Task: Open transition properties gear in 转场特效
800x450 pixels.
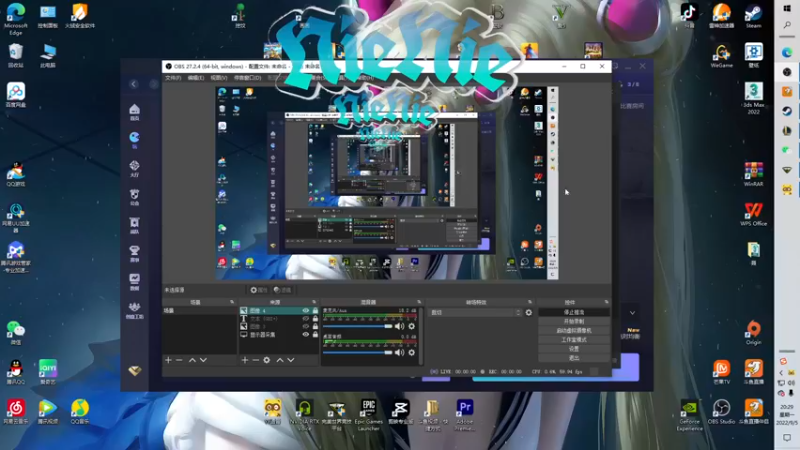Action: (529, 312)
